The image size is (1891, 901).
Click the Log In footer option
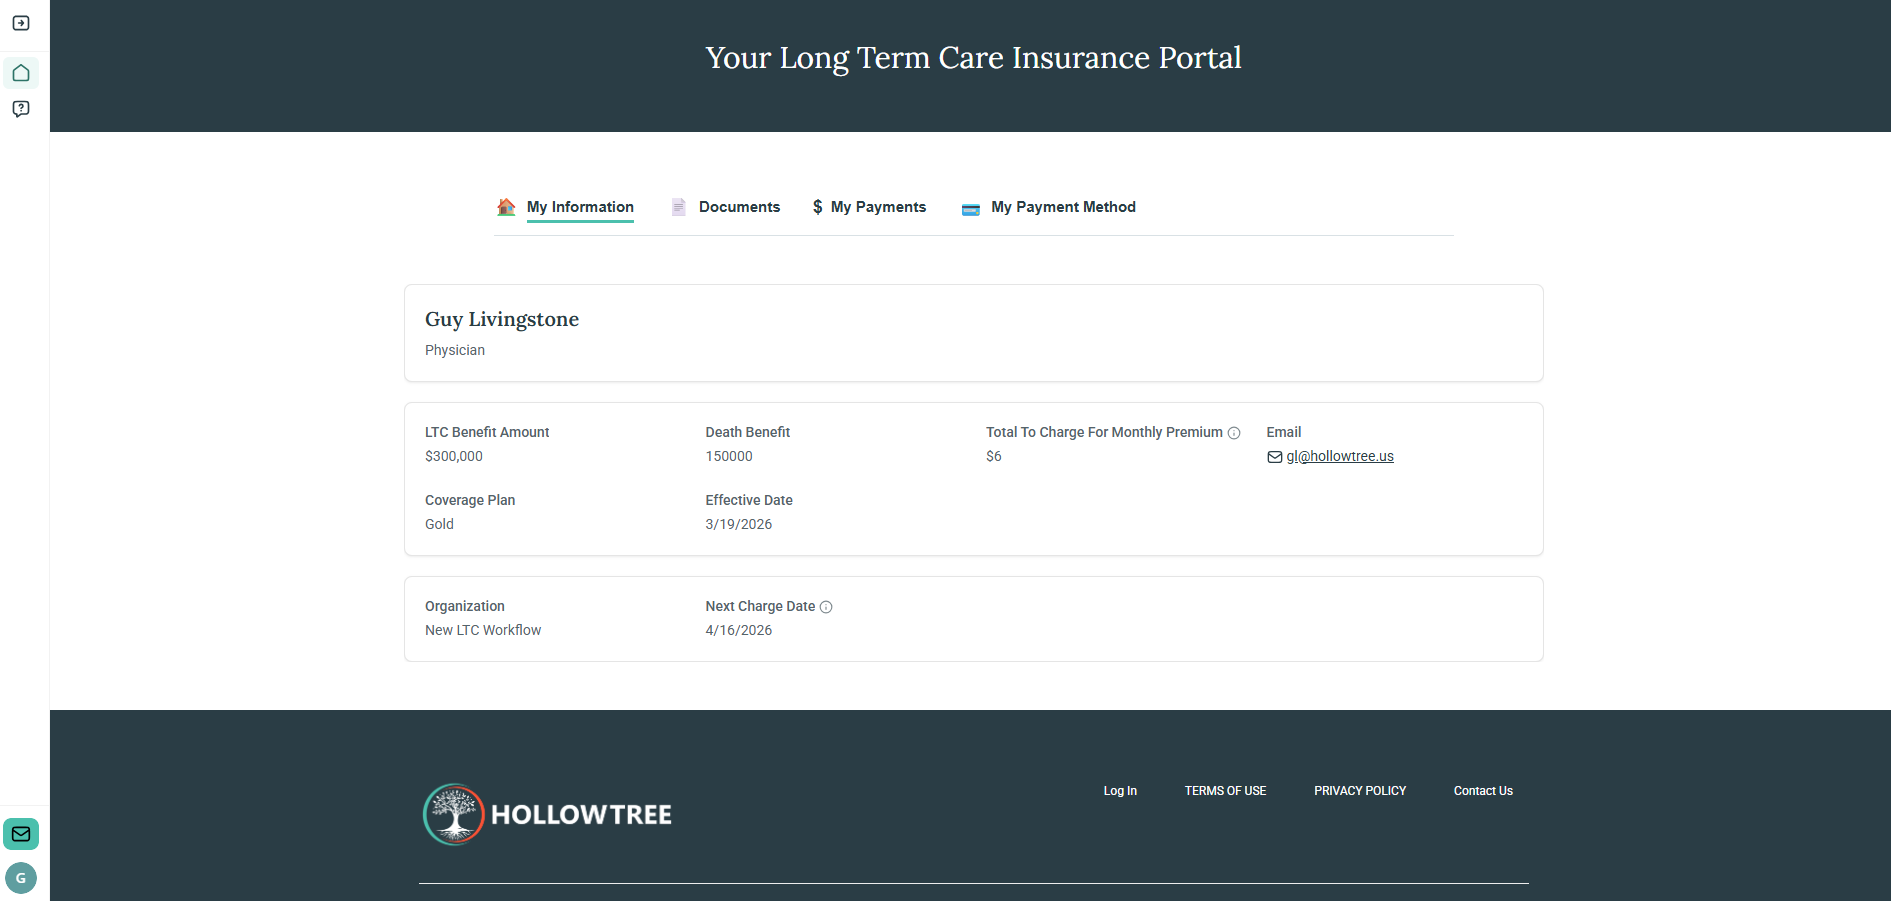tap(1120, 790)
